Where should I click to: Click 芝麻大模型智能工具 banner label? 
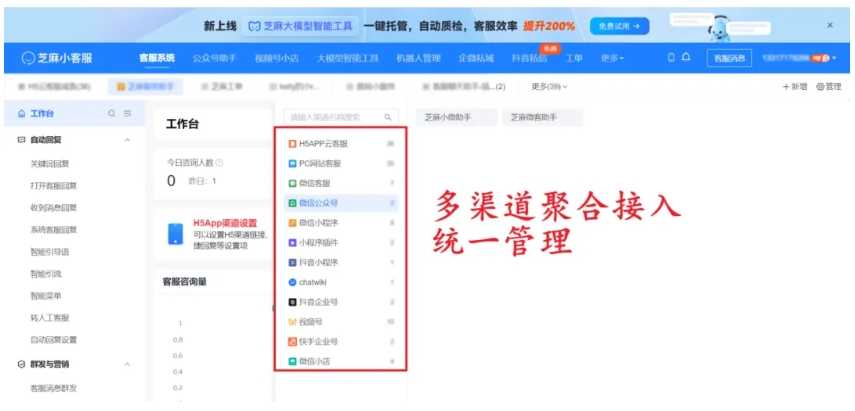pyautogui.click(x=301, y=26)
